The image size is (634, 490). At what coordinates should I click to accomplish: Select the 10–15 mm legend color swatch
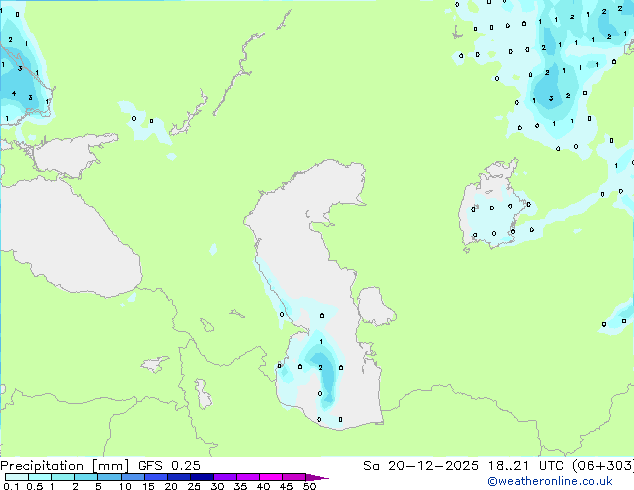(x=132, y=477)
